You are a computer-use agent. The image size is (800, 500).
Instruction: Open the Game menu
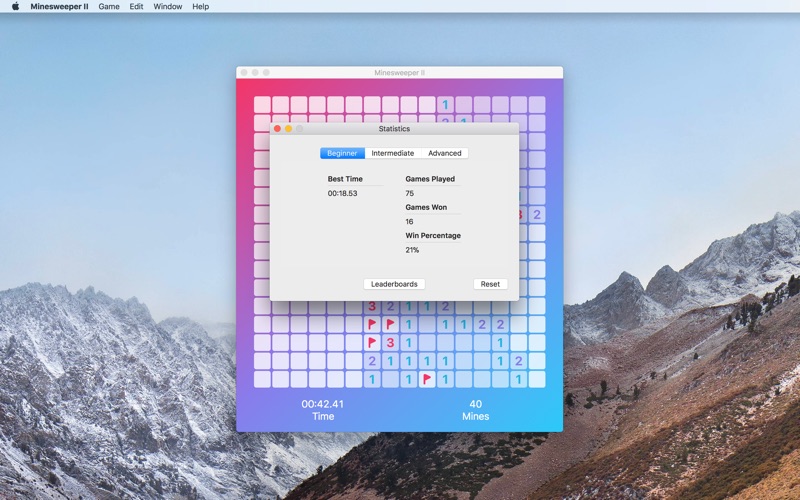click(109, 7)
